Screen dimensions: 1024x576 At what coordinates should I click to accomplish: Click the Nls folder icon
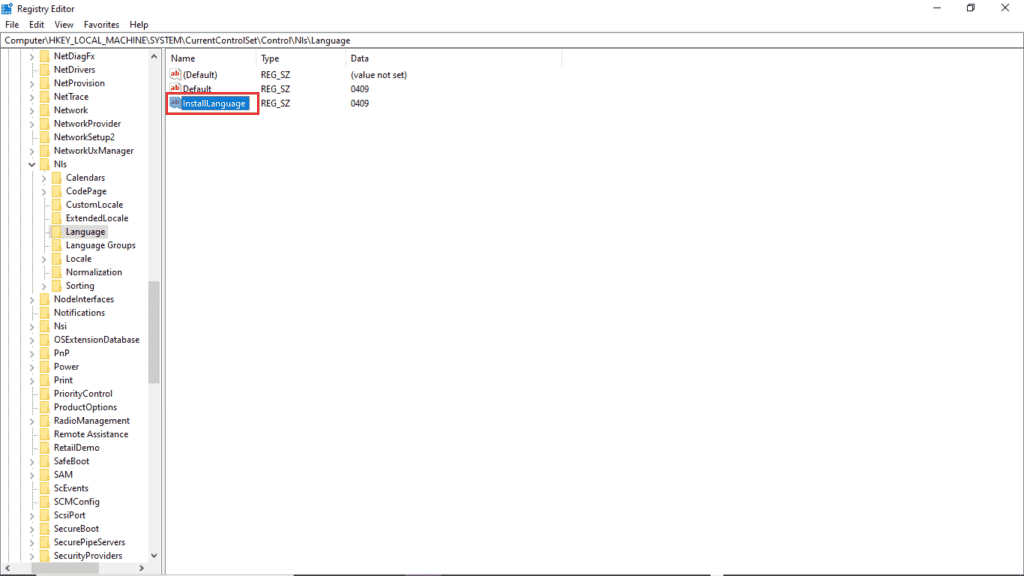44,164
